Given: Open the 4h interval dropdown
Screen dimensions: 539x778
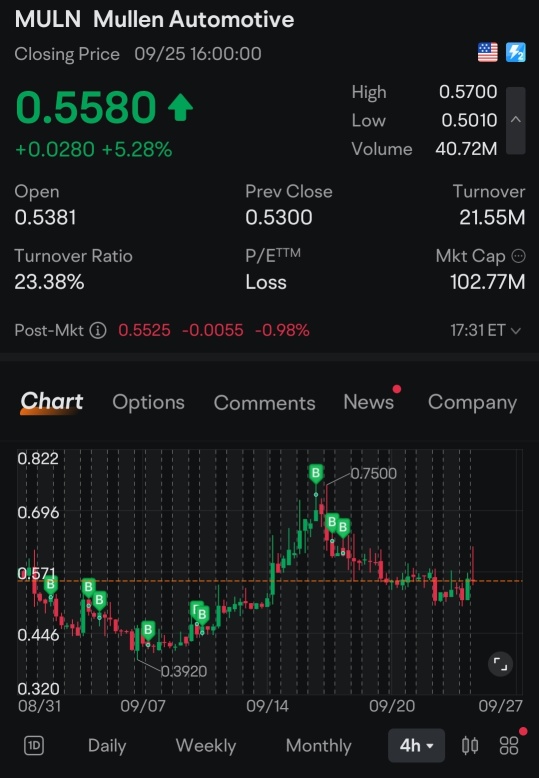Looking at the screenshot, I should pos(416,745).
